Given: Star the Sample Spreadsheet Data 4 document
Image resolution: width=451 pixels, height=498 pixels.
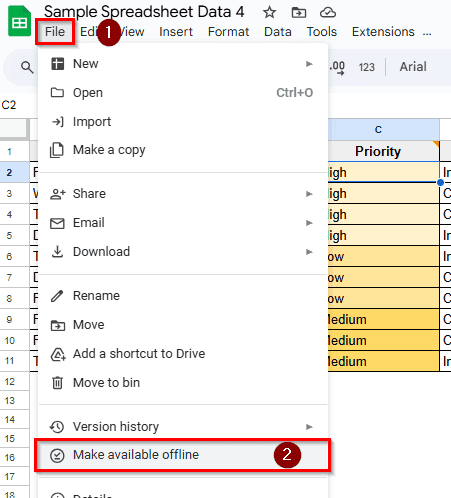Looking at the screenshot, I should click(x=269, y=13).
